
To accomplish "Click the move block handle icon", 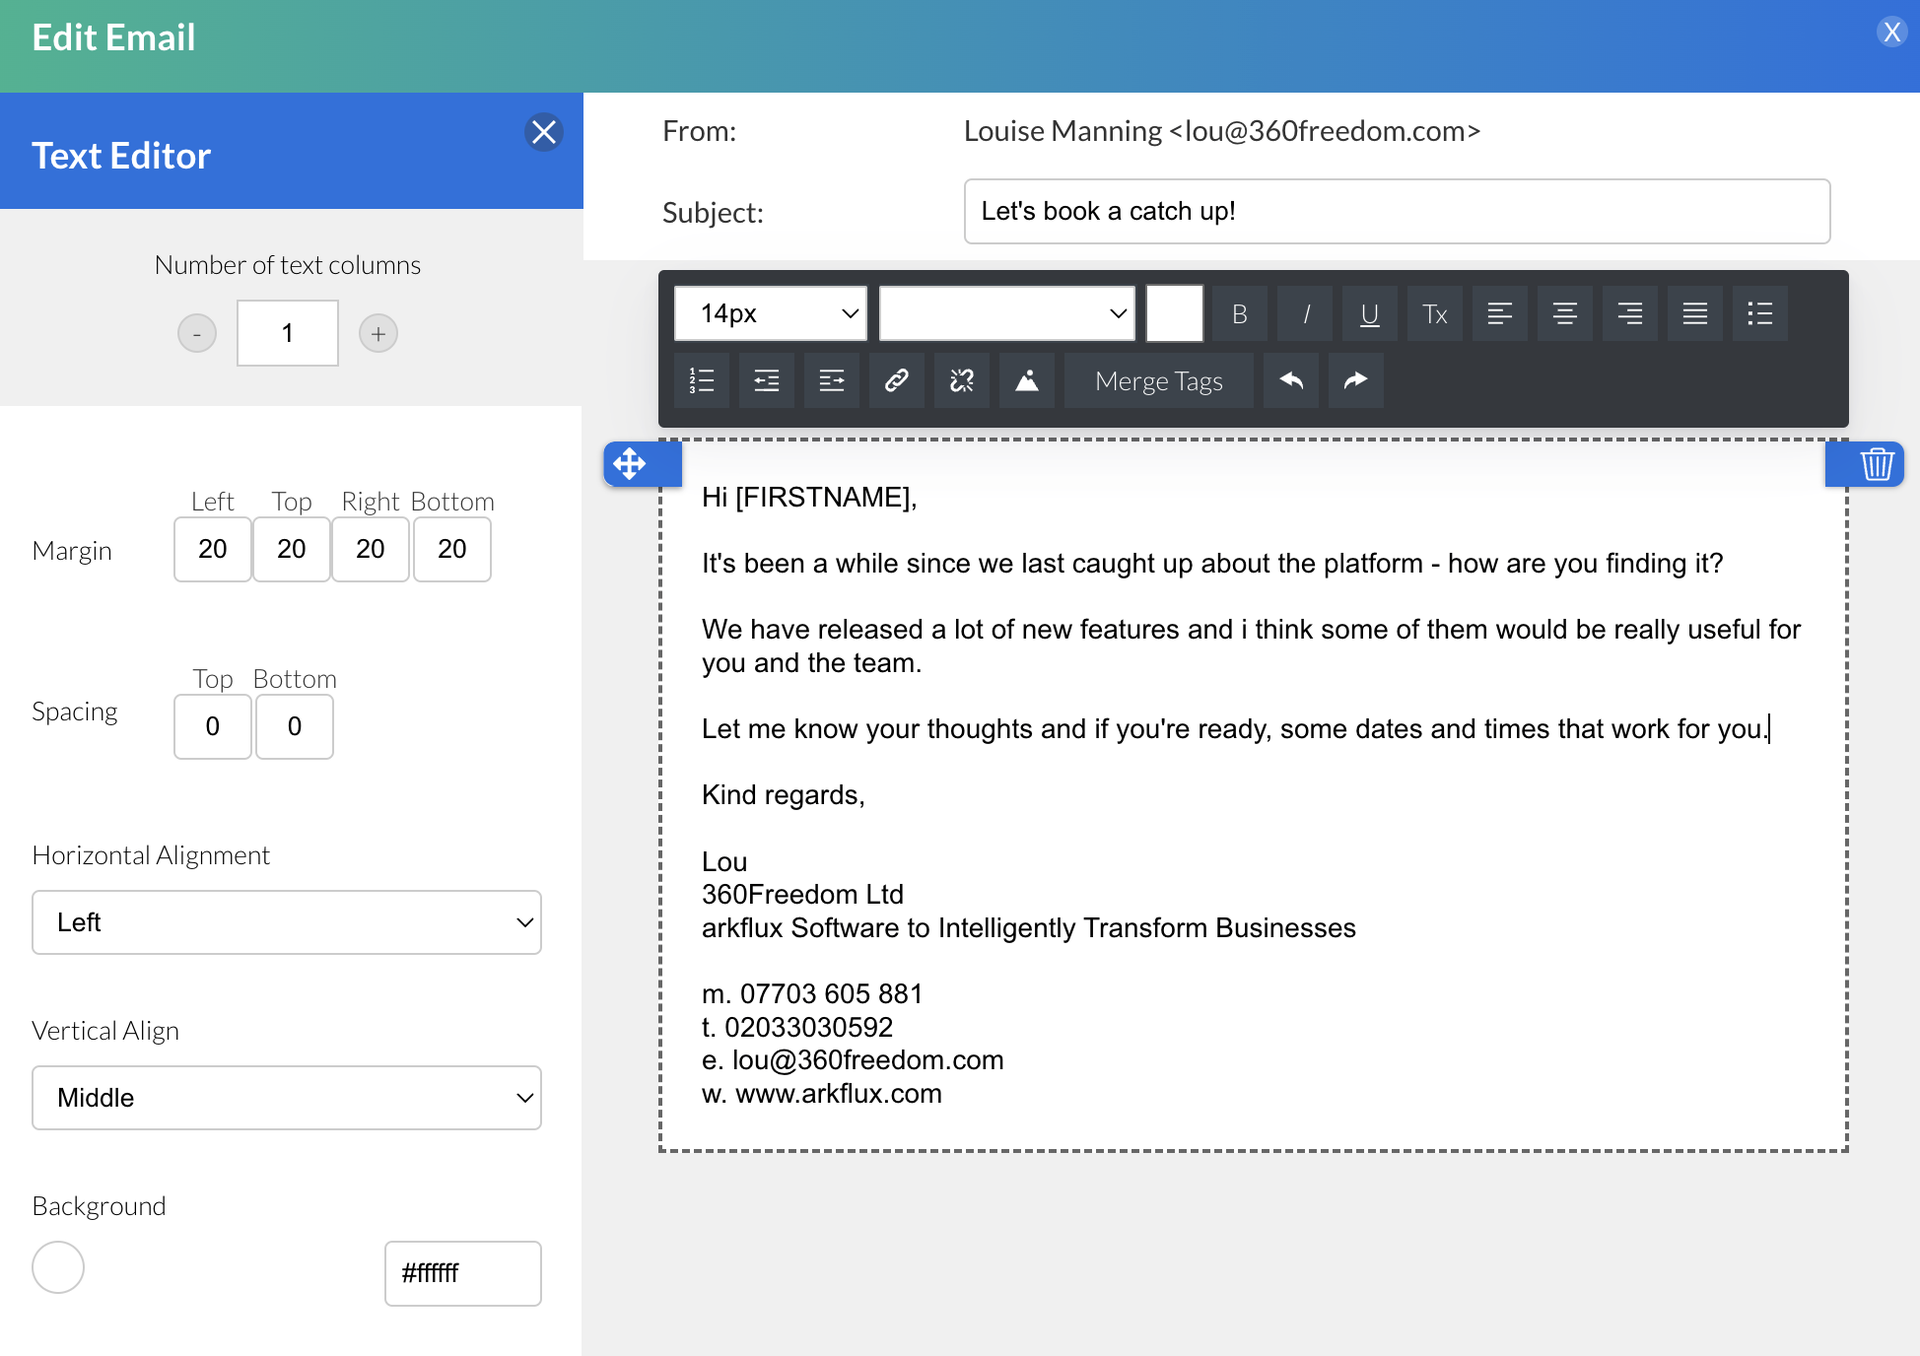I will pyautogui.click(x=630, y=464).
